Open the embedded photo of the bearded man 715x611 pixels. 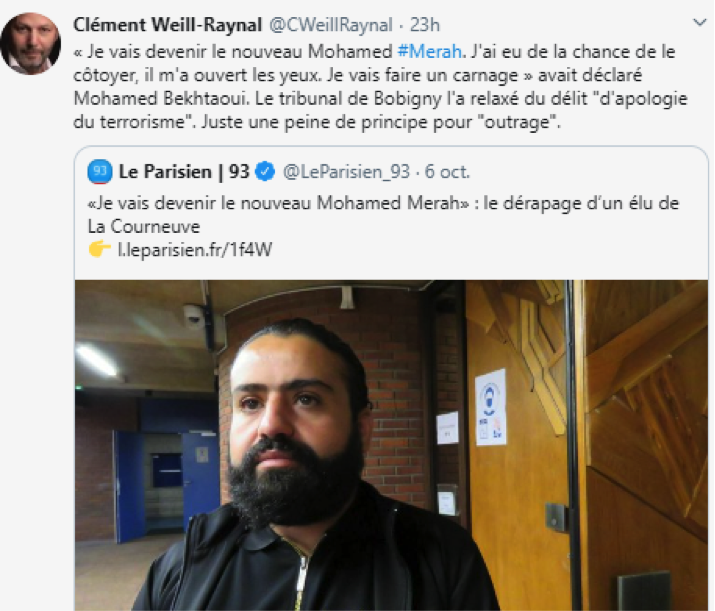(392, 445)
